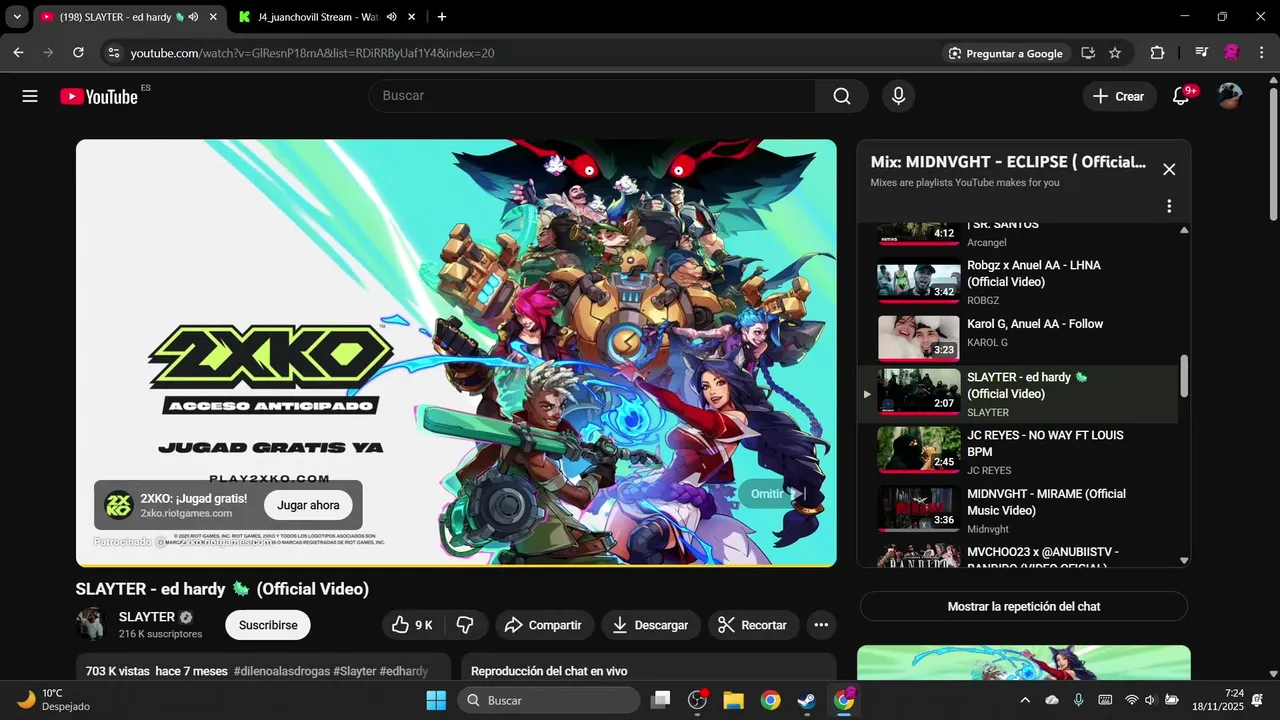
Task: Bookmark this page with star icon
Action: coord(1115,53)
